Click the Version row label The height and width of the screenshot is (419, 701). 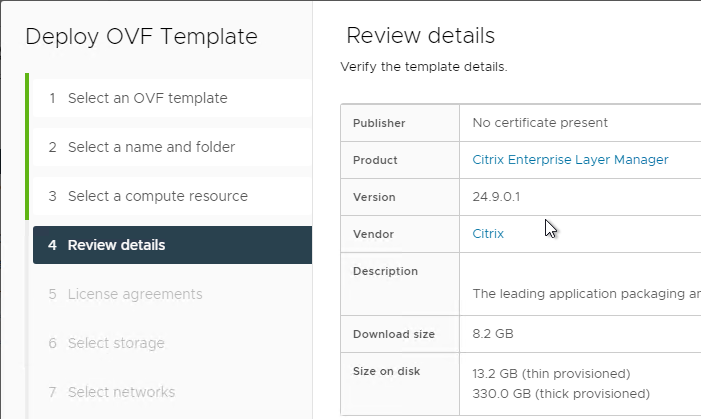click(374, 197)
